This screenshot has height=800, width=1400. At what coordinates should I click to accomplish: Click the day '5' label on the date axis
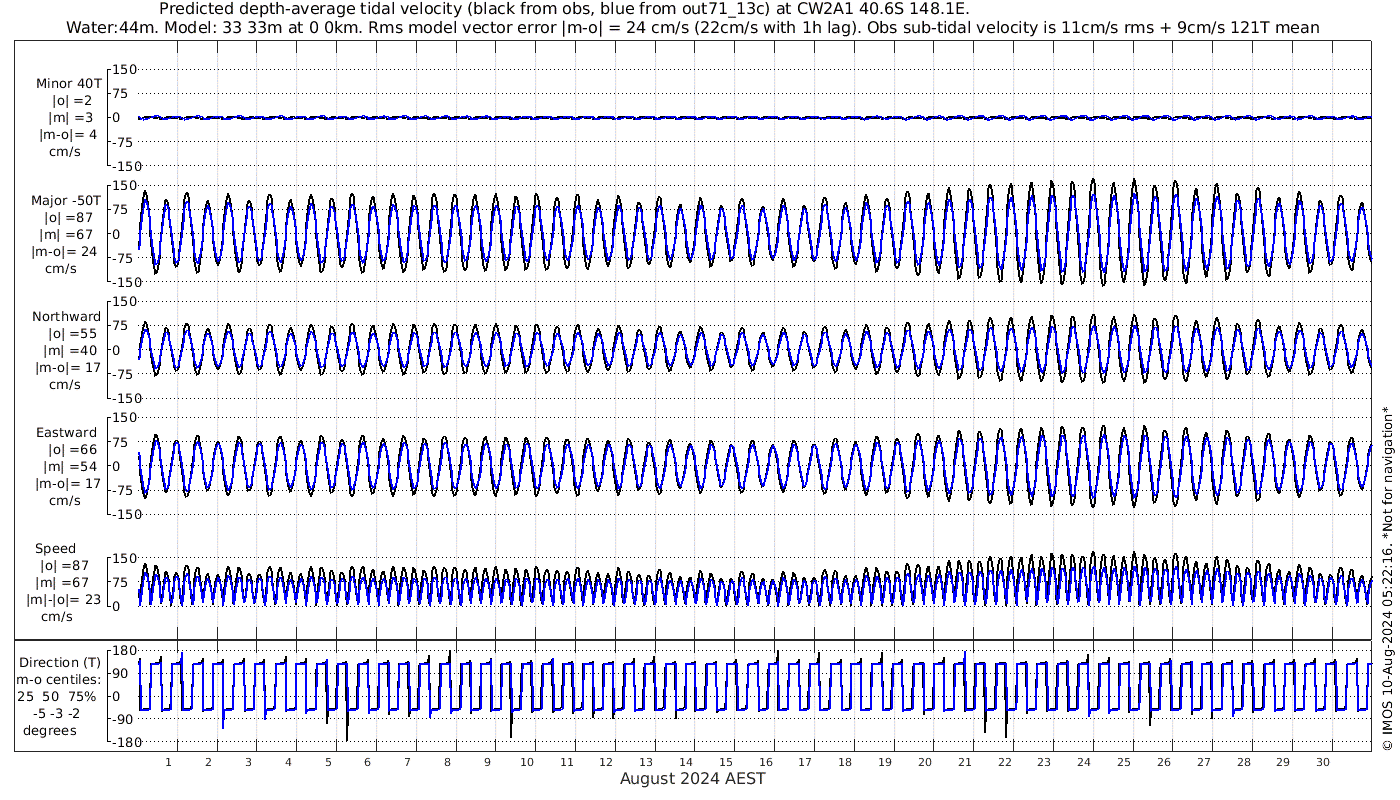pos(328,762)
